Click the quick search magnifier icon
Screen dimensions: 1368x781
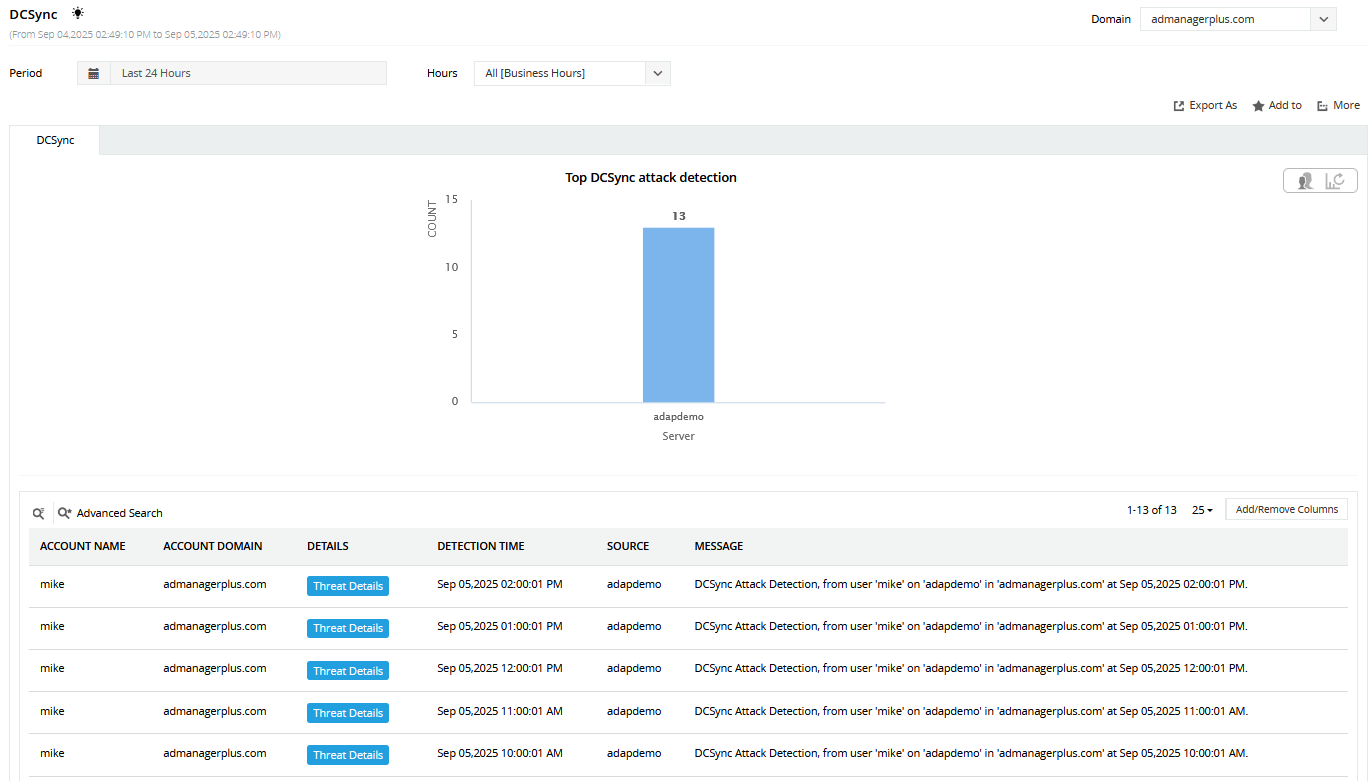38,513
